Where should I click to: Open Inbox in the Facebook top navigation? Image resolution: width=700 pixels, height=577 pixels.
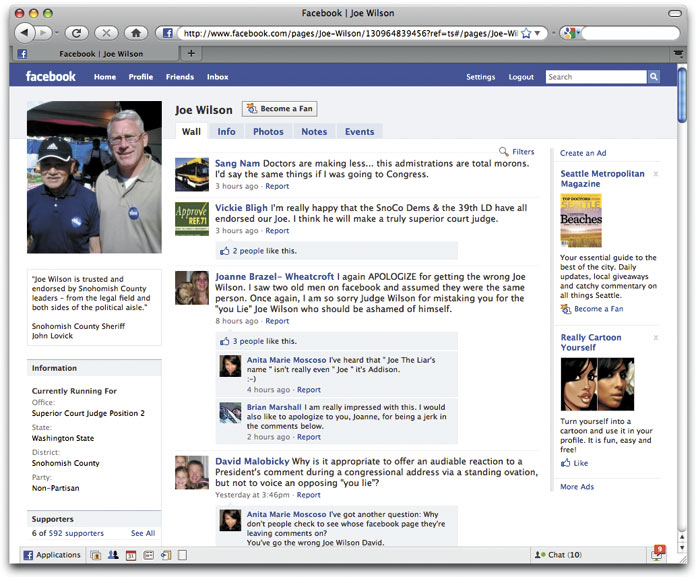[217, 77]
